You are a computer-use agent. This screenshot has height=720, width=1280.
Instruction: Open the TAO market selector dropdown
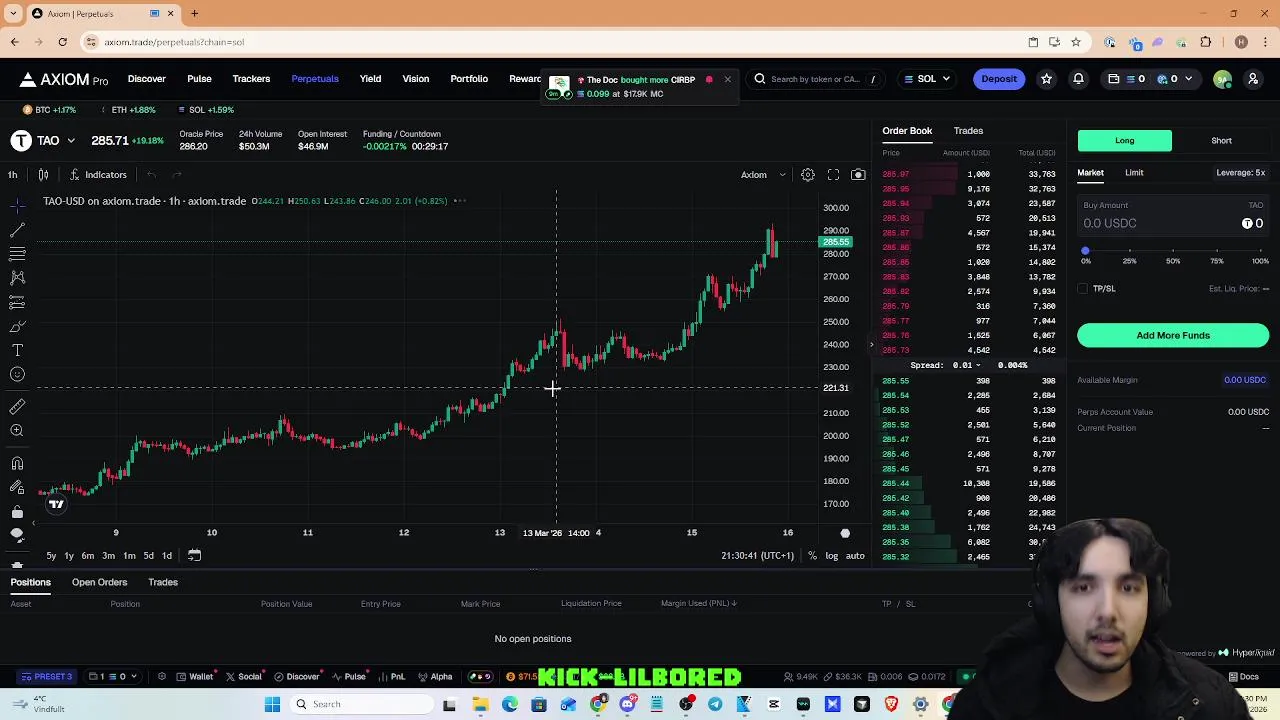click(x=44, y=141)
